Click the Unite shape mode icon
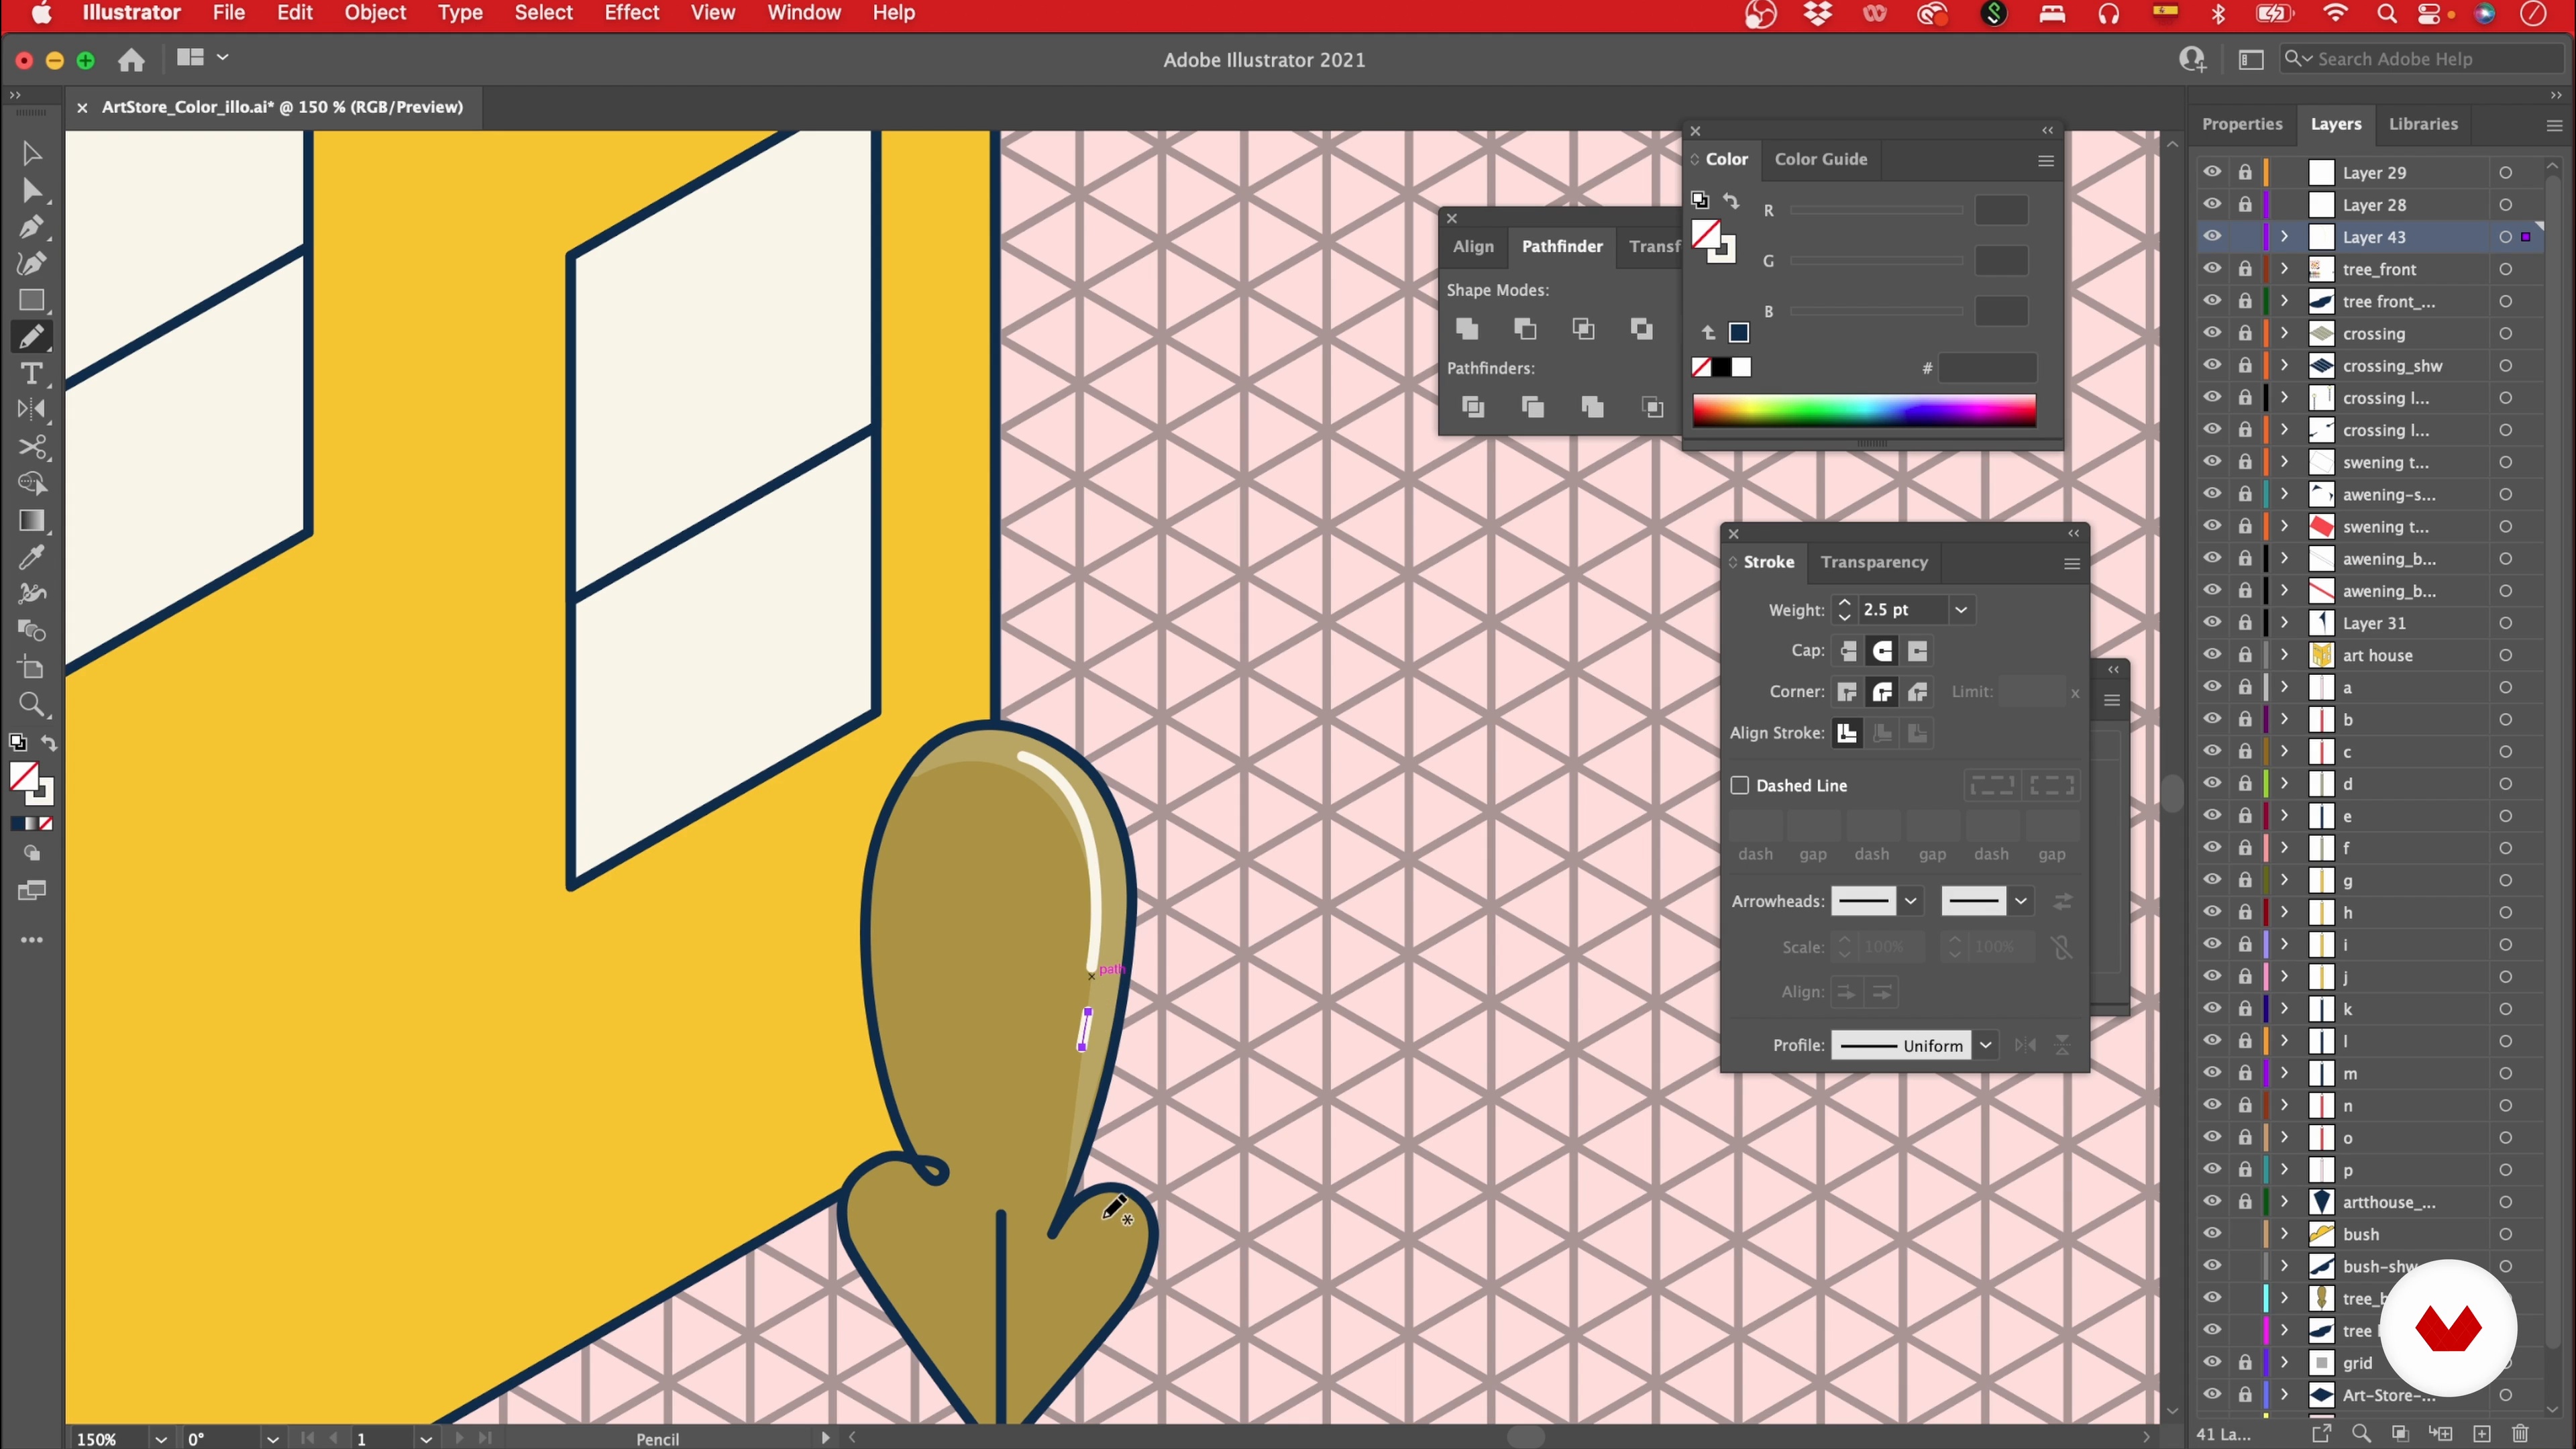The image size is (2576, 1449). point(1467,329)
